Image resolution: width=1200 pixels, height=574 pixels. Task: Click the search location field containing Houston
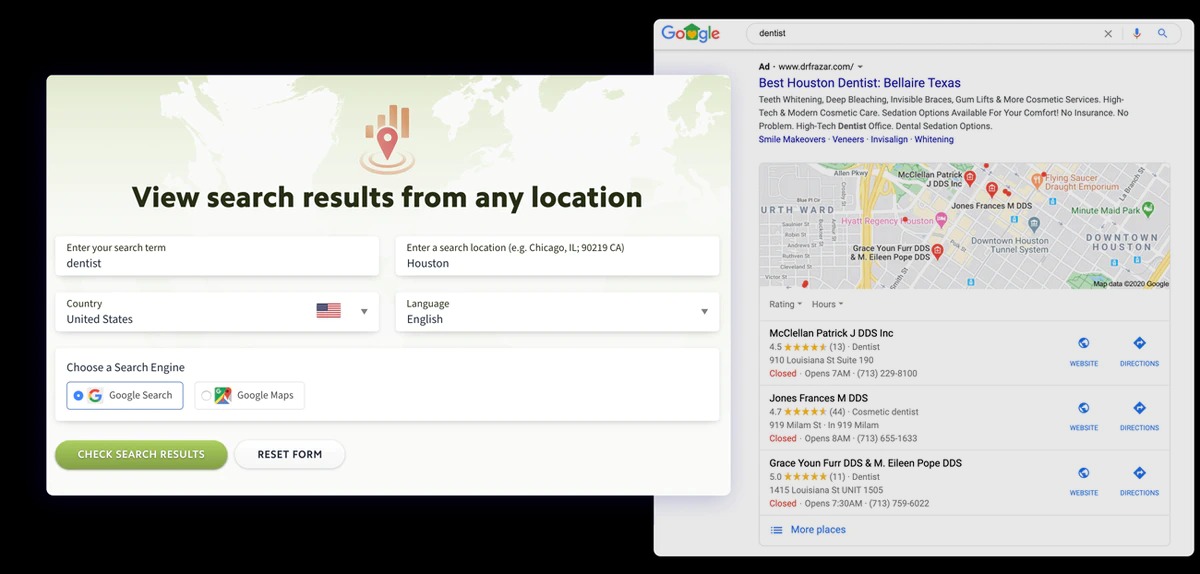click(x=558, y=256)
